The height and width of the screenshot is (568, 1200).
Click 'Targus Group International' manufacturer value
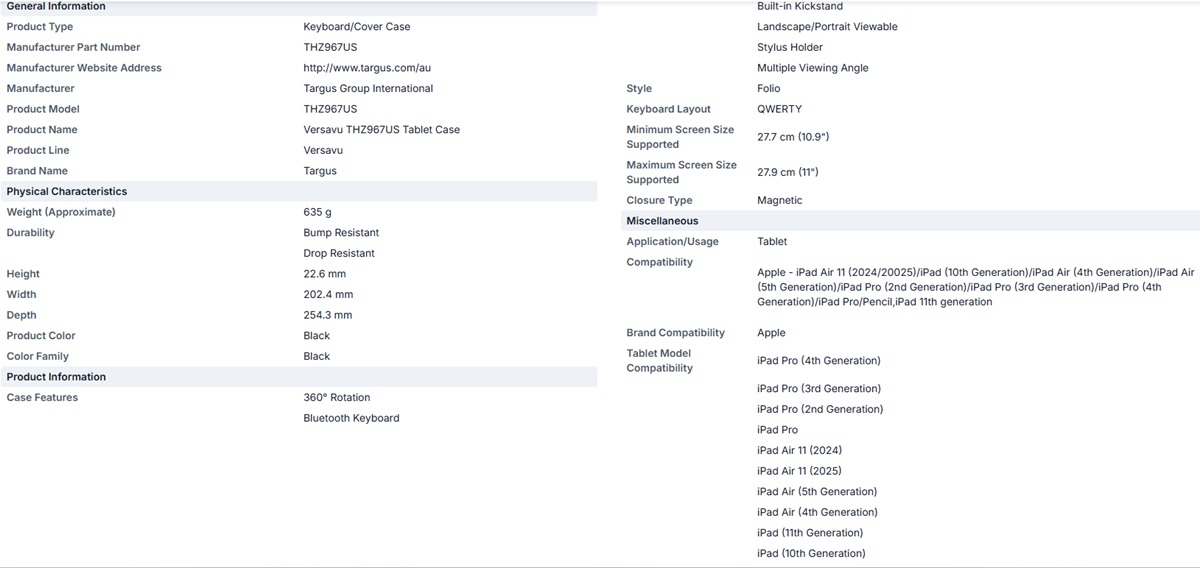tap(368, 88)
